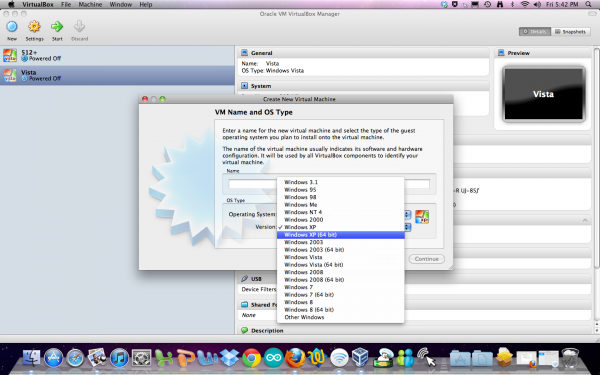
Task: Click the Vista preview thumbnail
Action: 544,94
